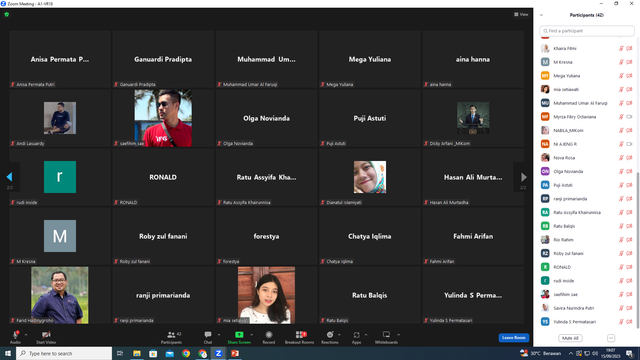Open PowerPoint from taskbar
Screen dimensions: 640x360
point(235,353)
